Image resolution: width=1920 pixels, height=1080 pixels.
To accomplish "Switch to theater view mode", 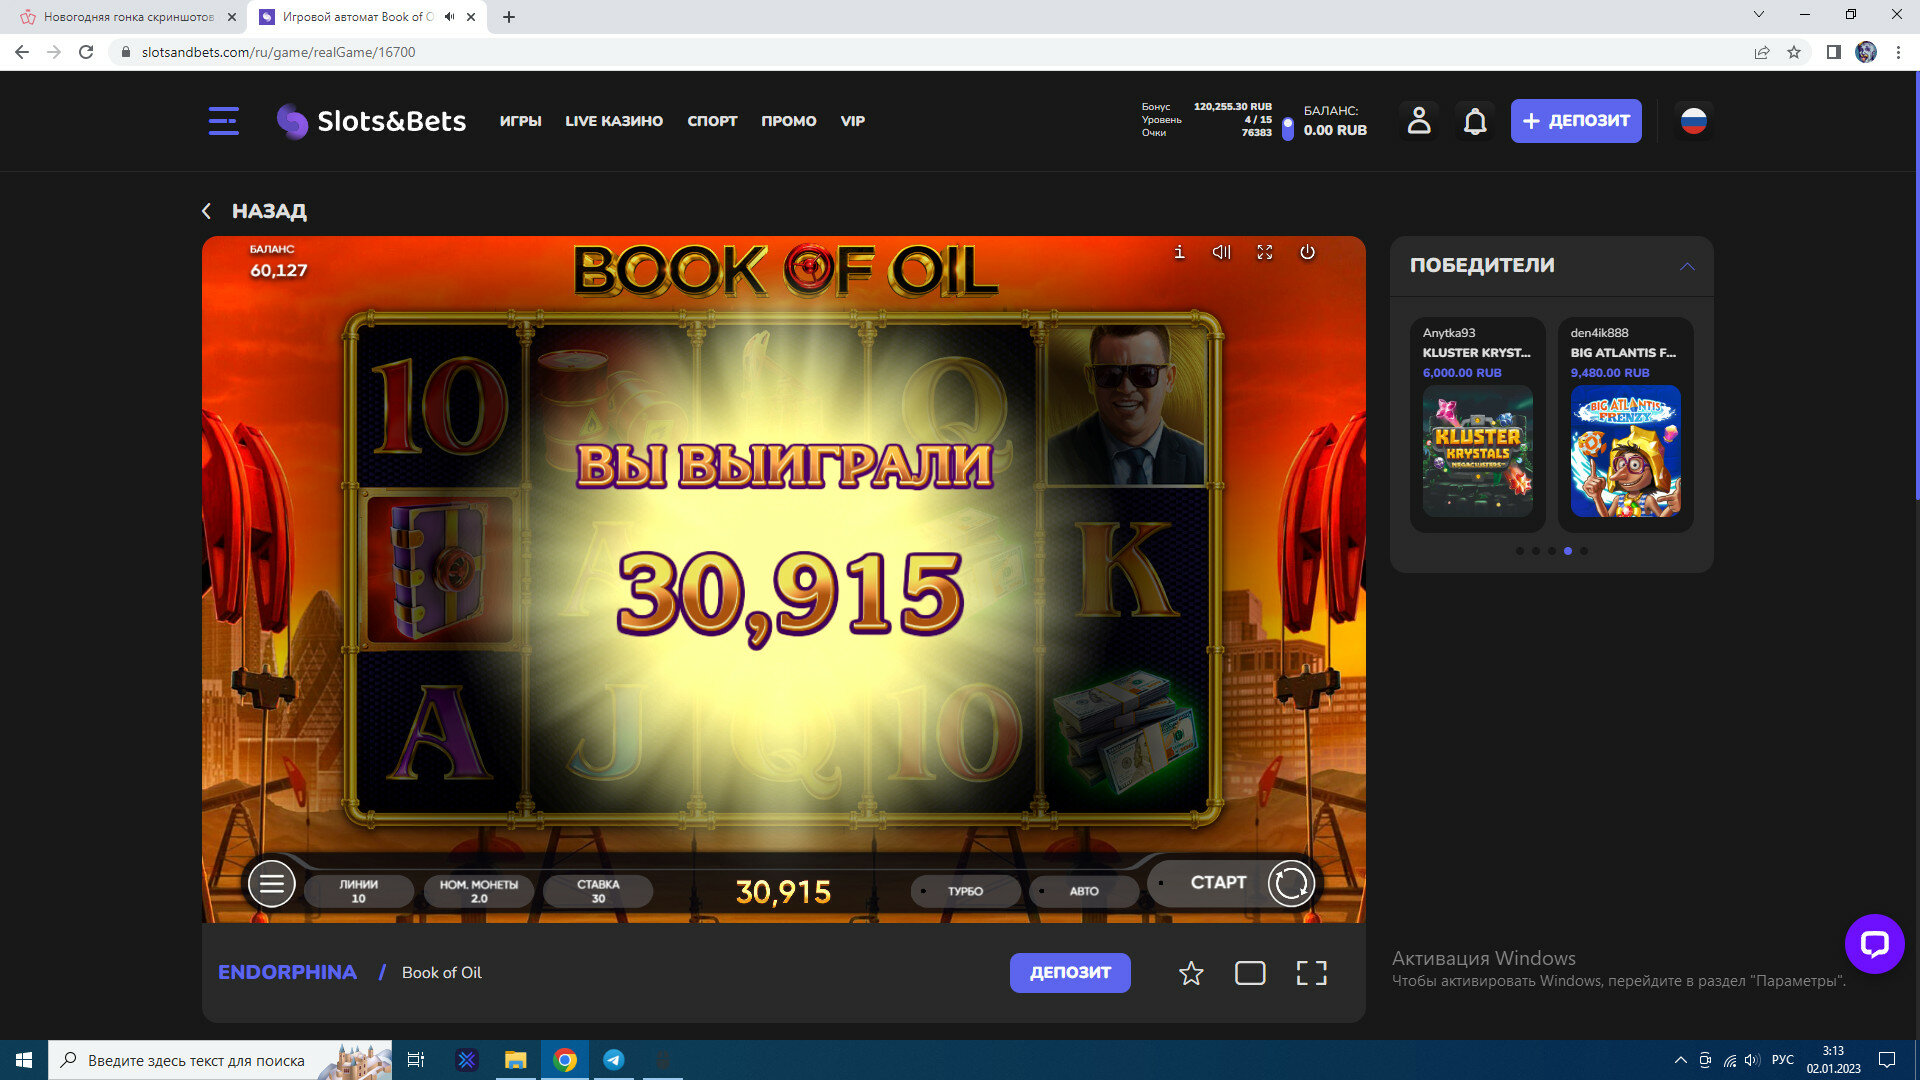I will pyautogui.click(x=1250, y=973).
